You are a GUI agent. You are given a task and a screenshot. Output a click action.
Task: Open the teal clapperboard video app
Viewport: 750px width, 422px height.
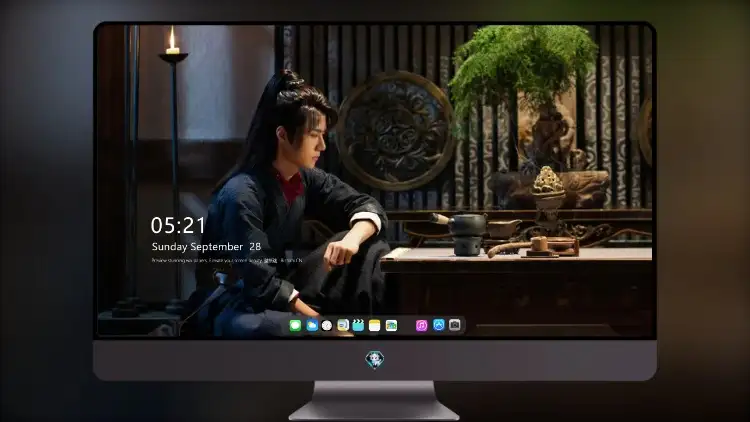pos(358,325)
